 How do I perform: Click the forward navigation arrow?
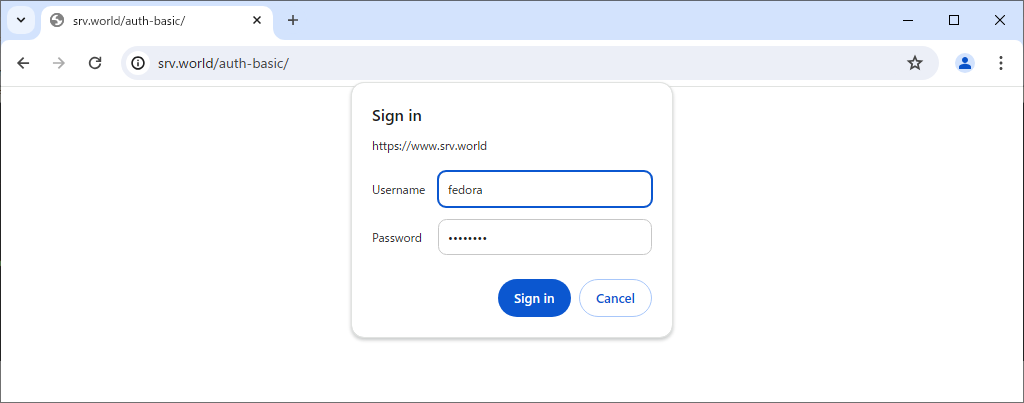(x=59, y=63)
